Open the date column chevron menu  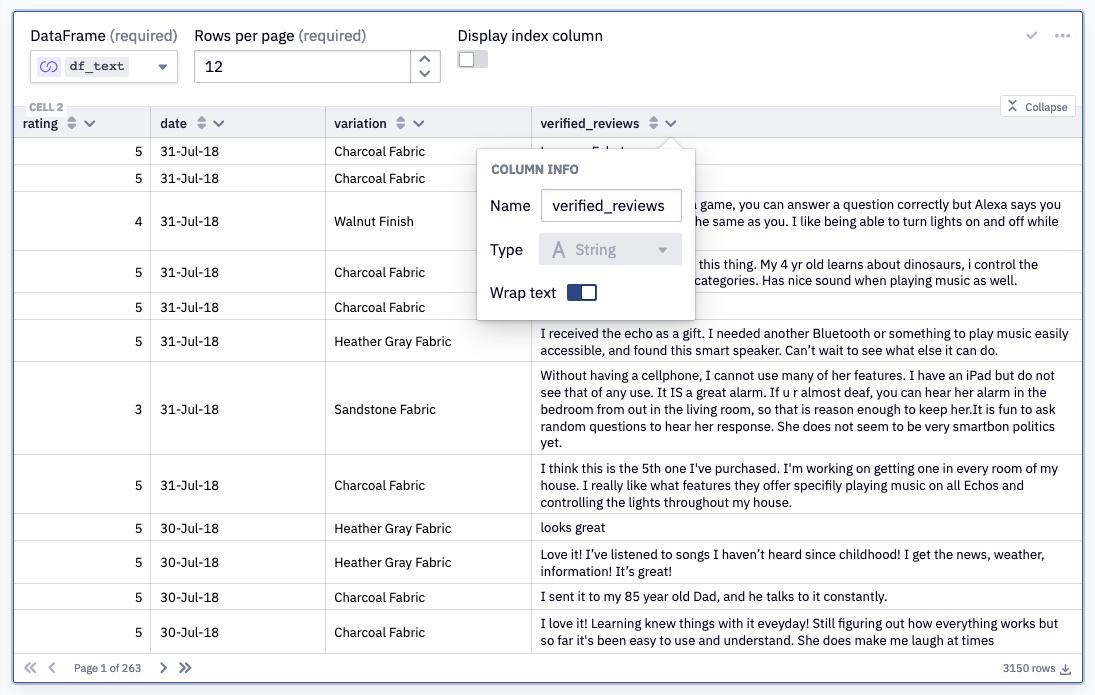219,124
